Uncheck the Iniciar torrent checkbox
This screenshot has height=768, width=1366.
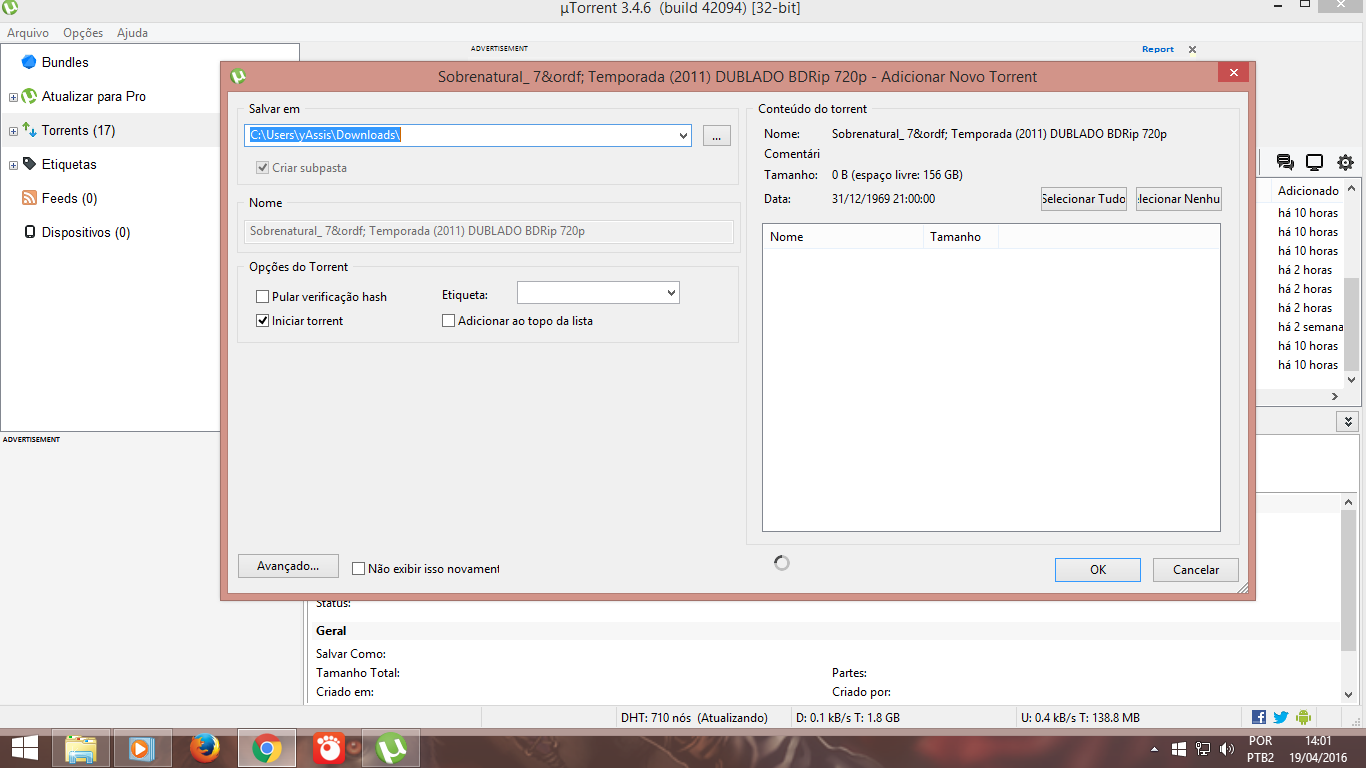[x=263, y=321]
